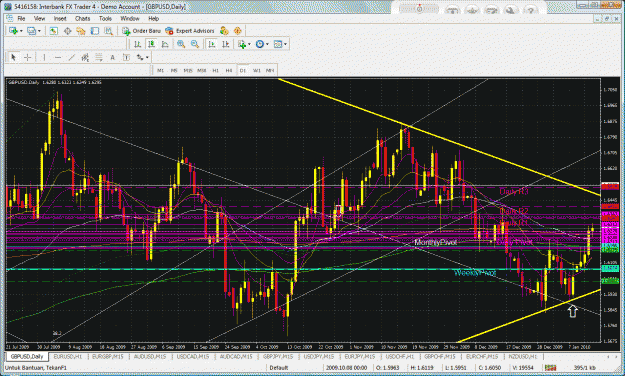
Task: Click the Templates icon
Action: pyautogui.click(x=278, y=44)
